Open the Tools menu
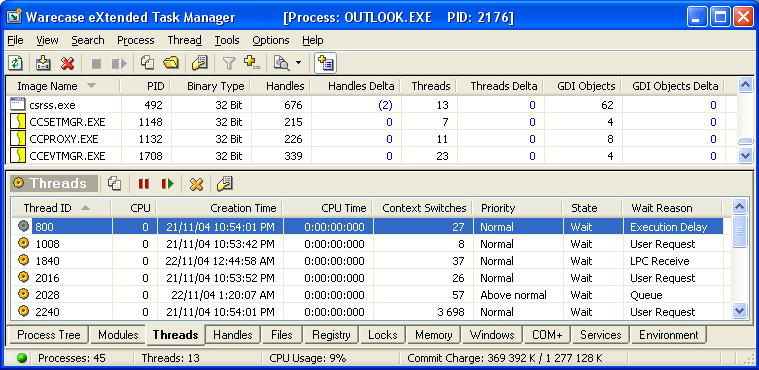 227,40
